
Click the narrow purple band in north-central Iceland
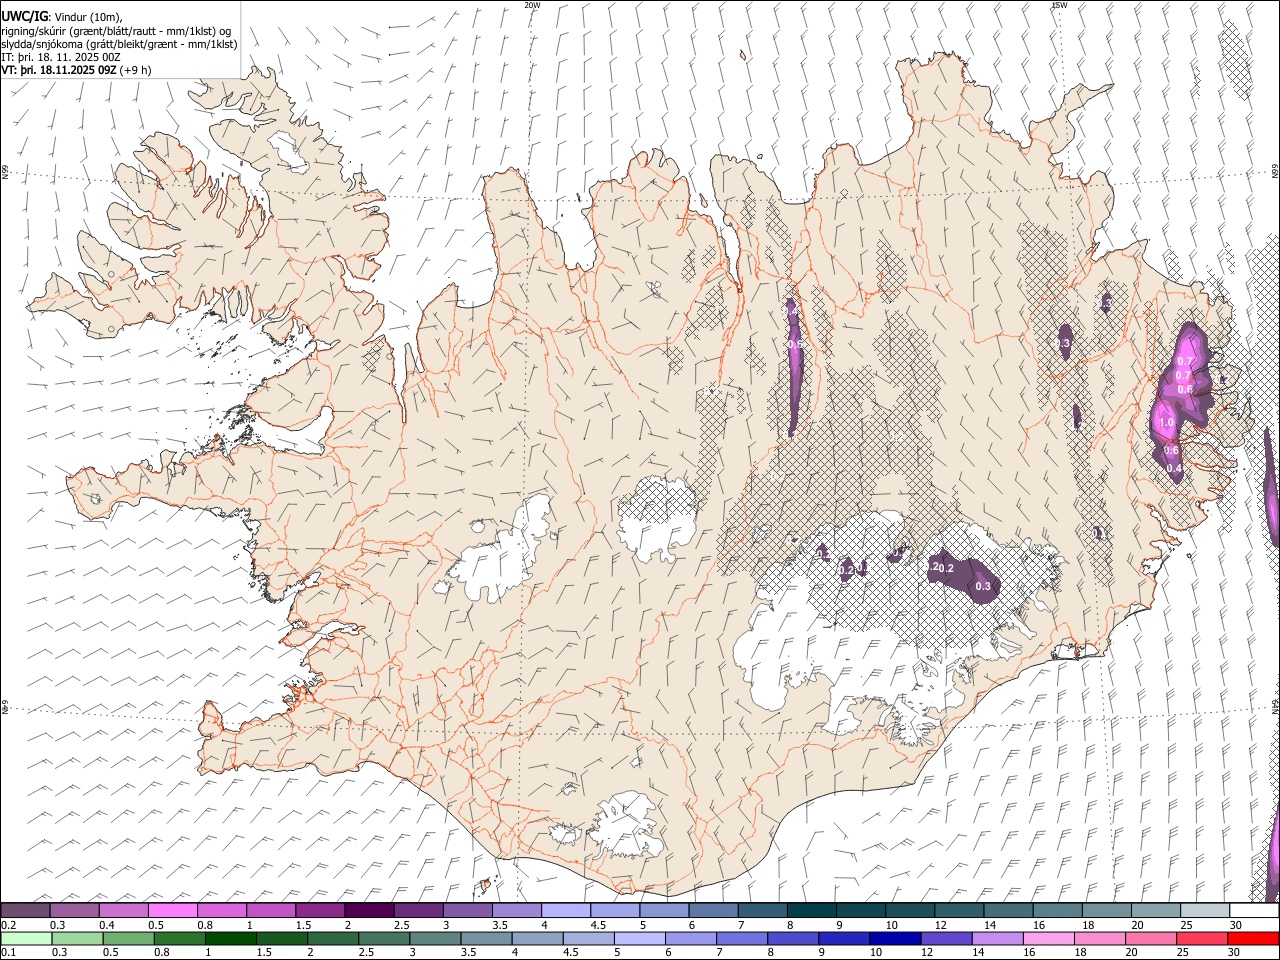pos(793,366)
